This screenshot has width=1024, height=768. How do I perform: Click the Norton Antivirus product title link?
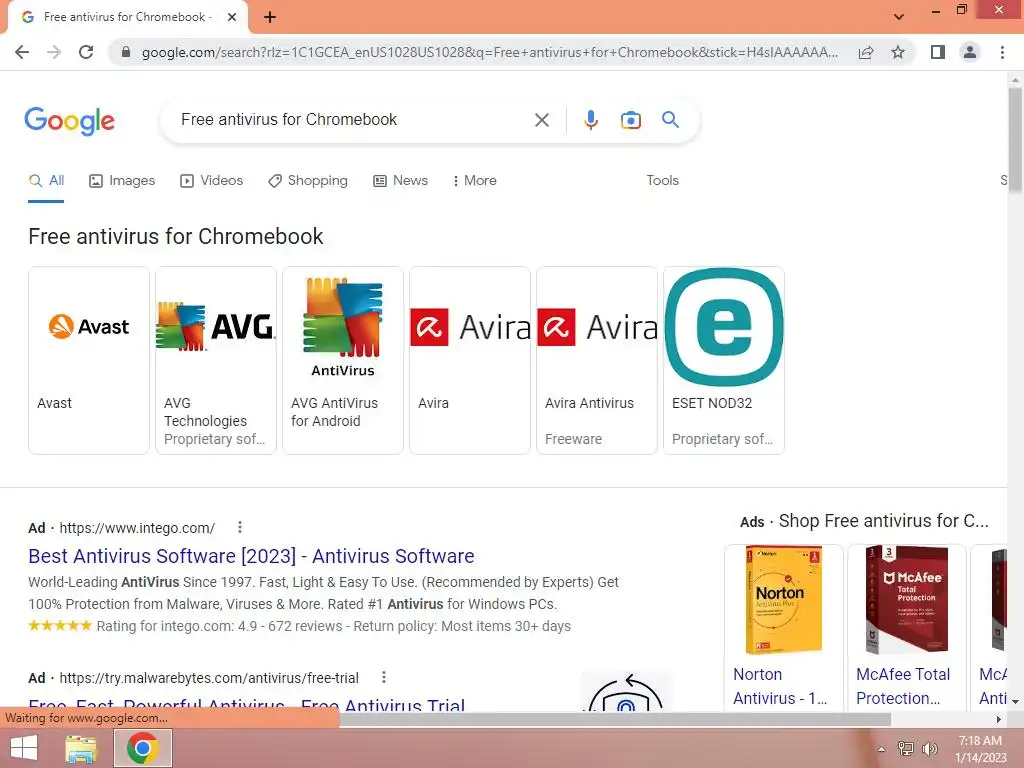coord(780,686)
